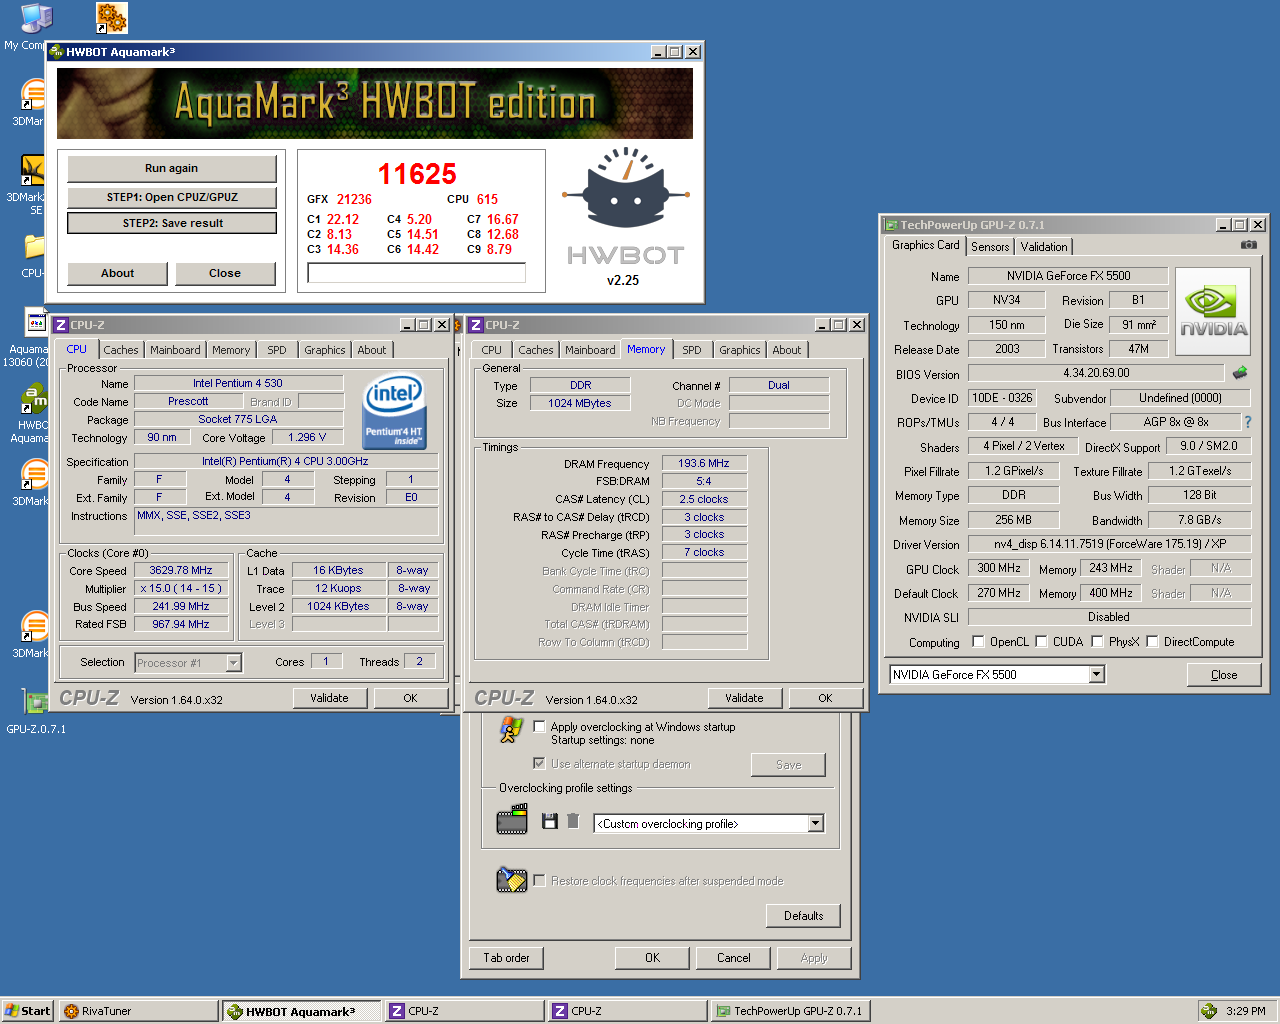Click the About button in HWBOT Aquamark

117,273
